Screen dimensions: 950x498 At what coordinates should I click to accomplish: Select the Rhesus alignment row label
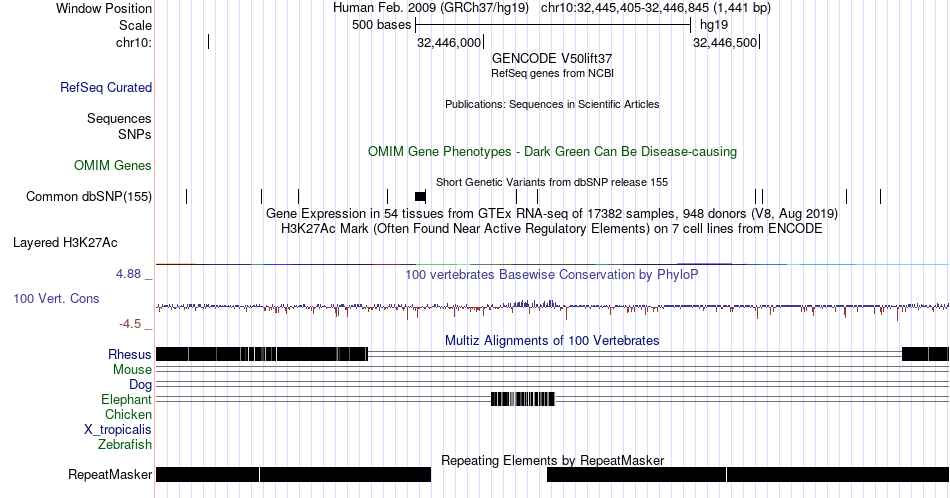[x=130, y=354]
